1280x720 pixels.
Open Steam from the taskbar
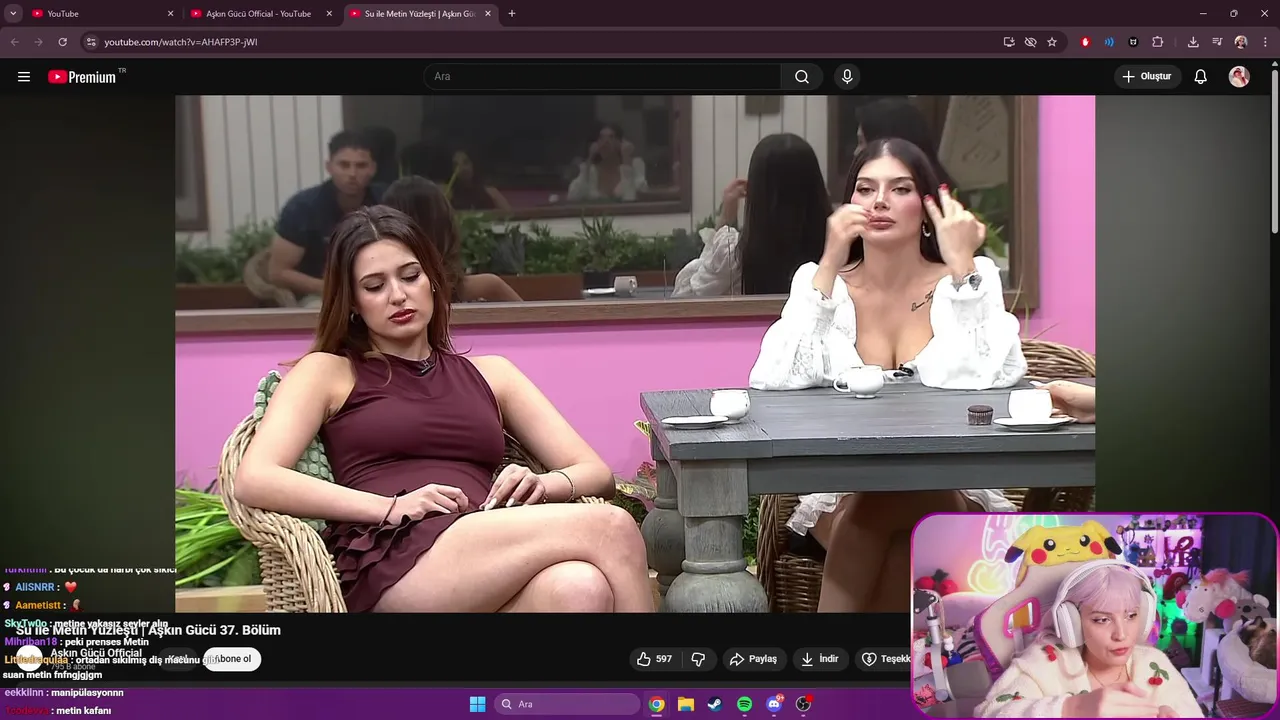pos(715,704)
